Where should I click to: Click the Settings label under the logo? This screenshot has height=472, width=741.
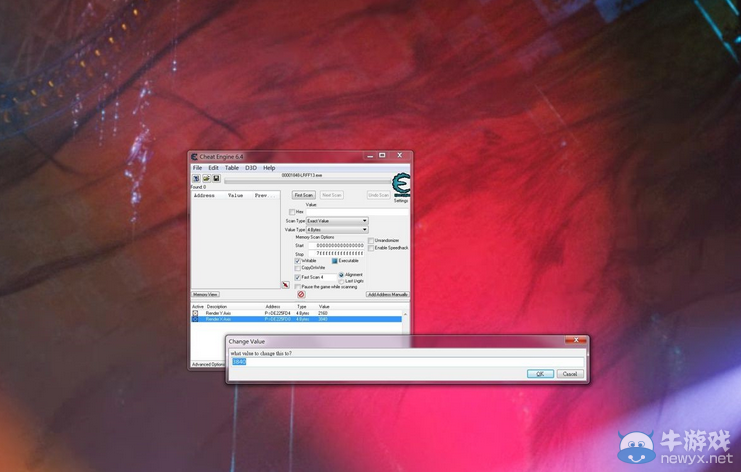[401, 201]
